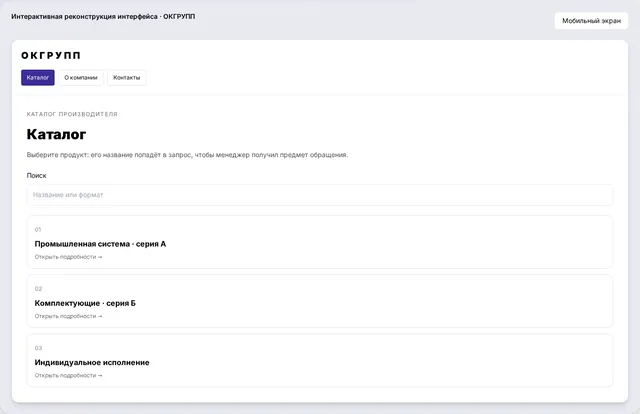Click the ОКГРУПП logo
Viewport: 640px width, 414px height.
click(51, 56)
